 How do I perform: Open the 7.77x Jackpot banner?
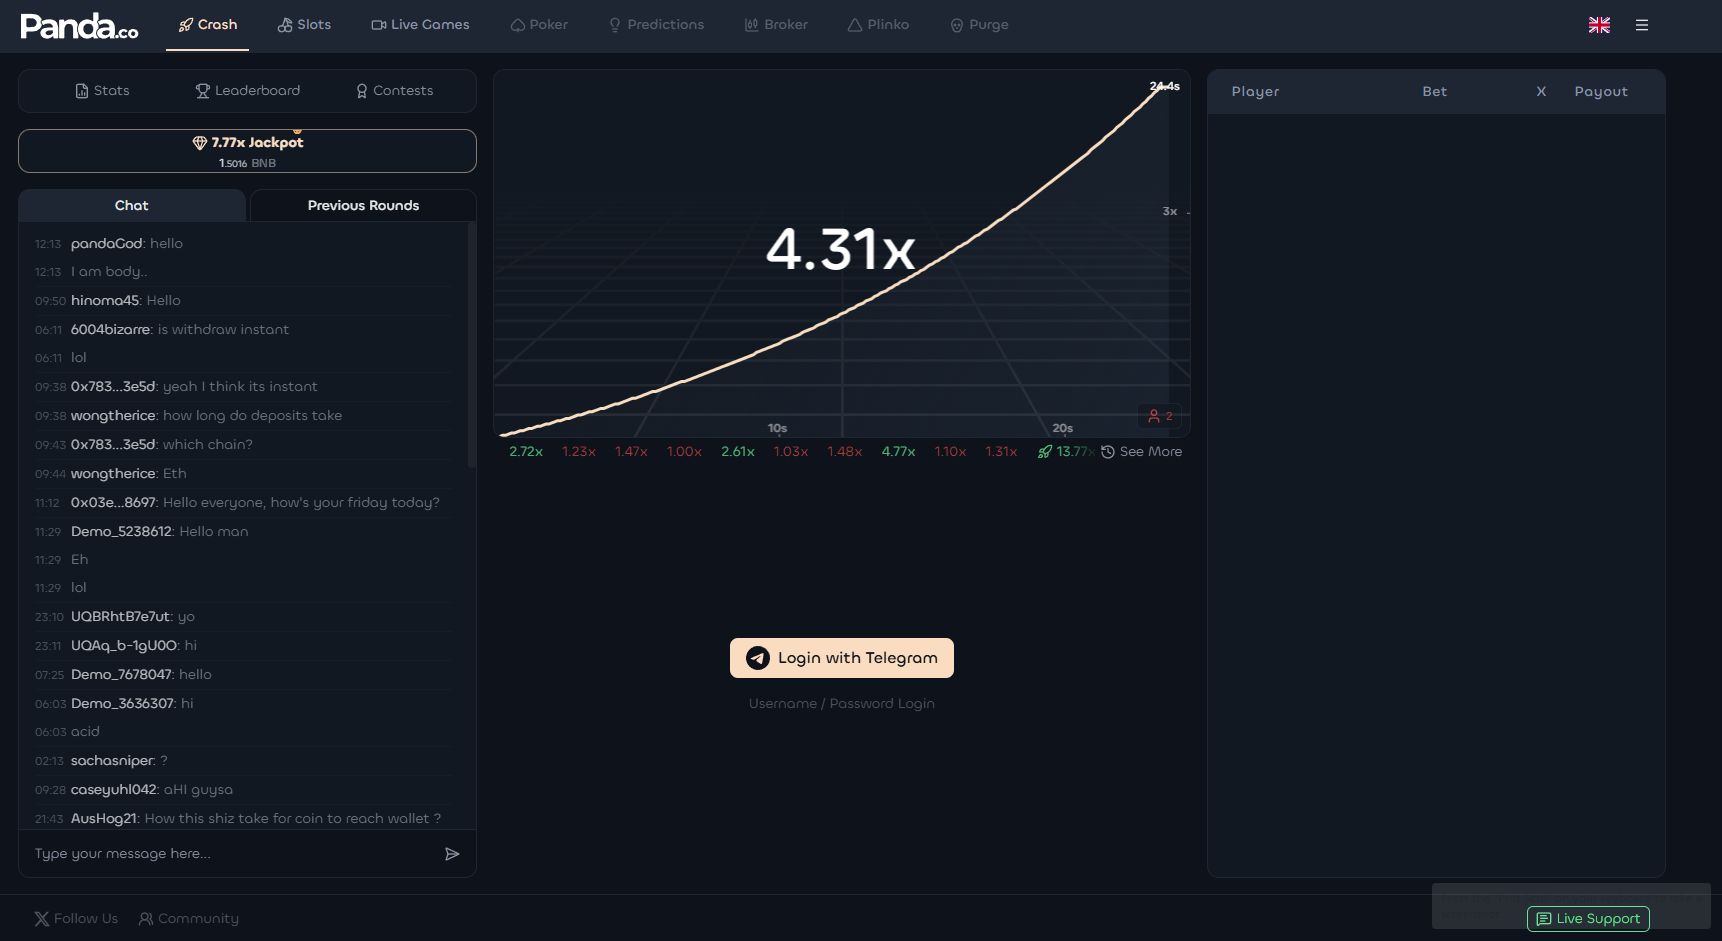247,151
